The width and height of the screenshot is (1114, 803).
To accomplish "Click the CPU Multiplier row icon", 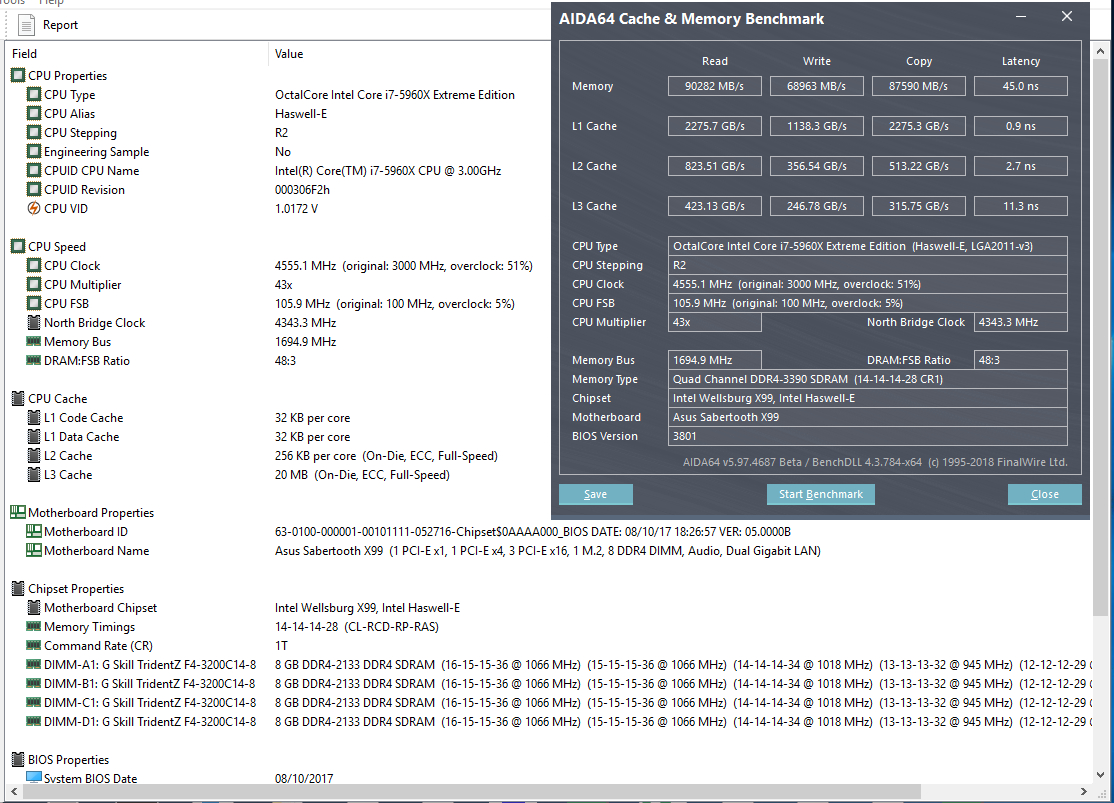I will tap(33, 284).
